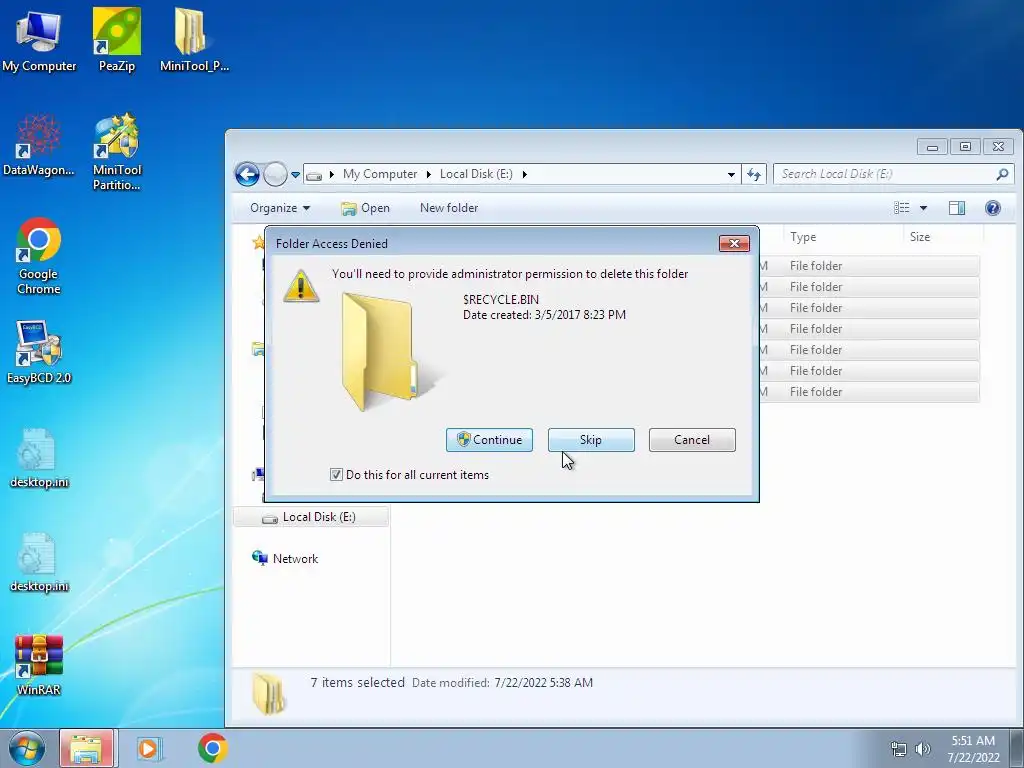This screenshot has height=768, width=1024.
Task: Open MiniTool_P... folder on desktop
Action: tap(194, 40)
